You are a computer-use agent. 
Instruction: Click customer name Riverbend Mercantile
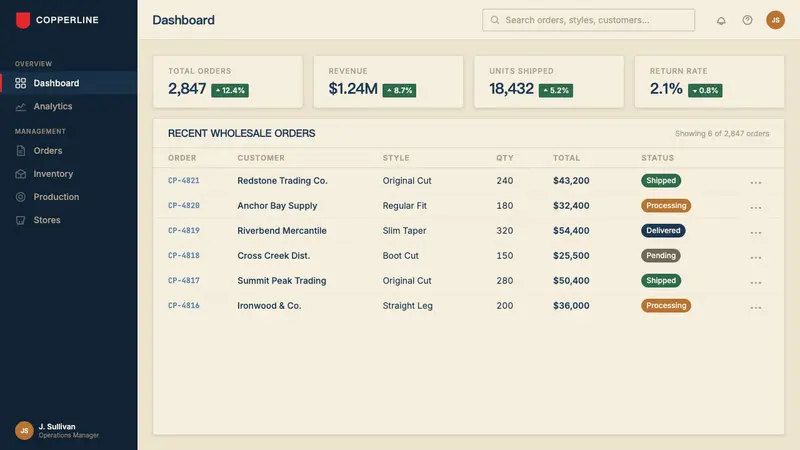[x=282, y=231]
